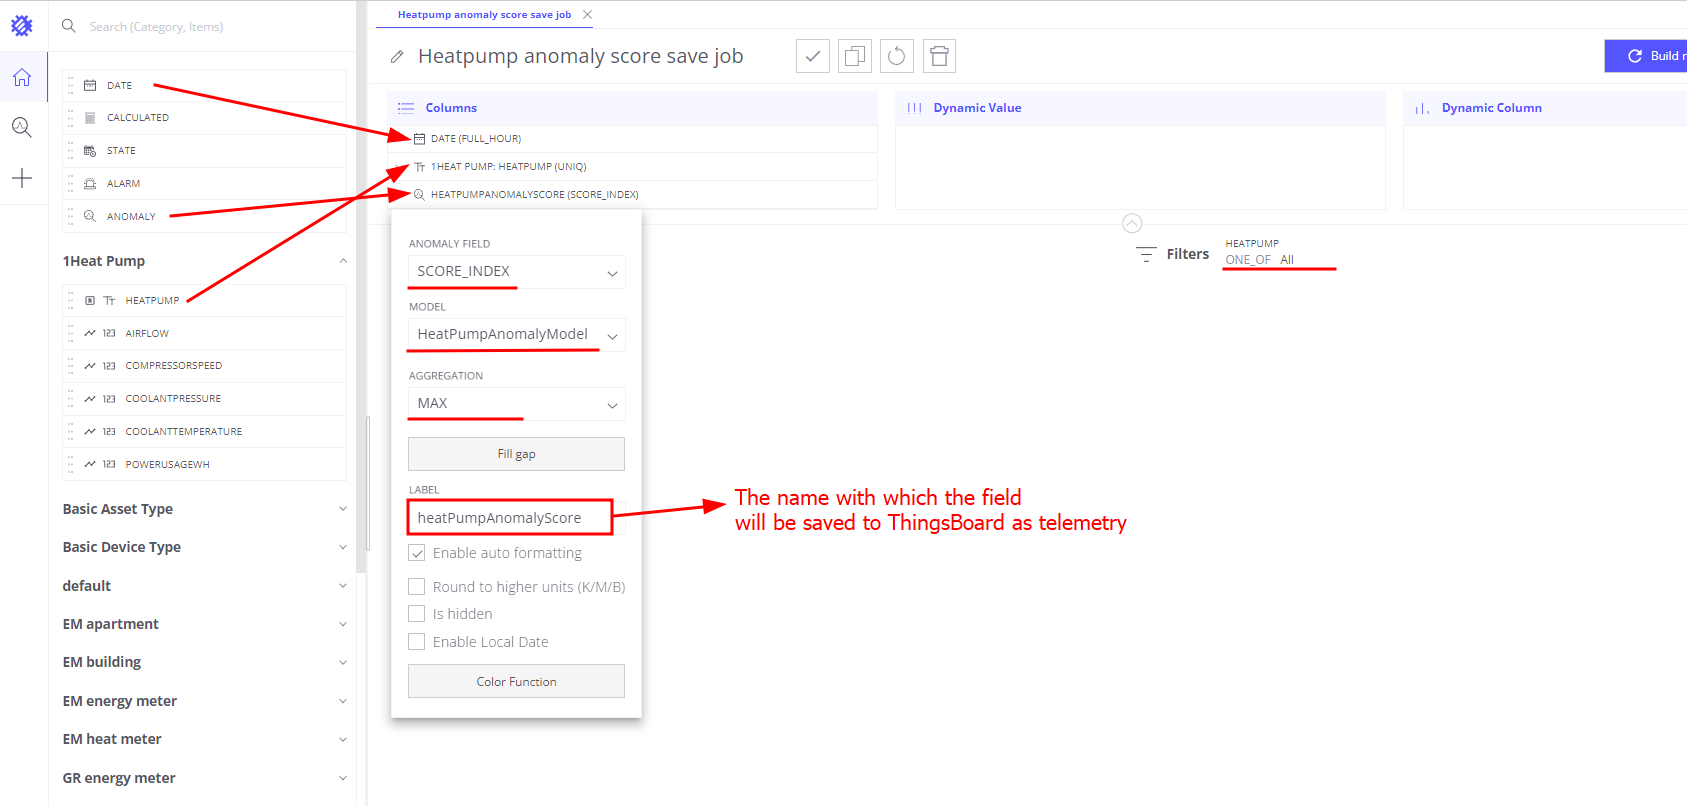This screenshot has height=806, width=1687.
Task: Click the Label input field
Action: click(510, 518)
